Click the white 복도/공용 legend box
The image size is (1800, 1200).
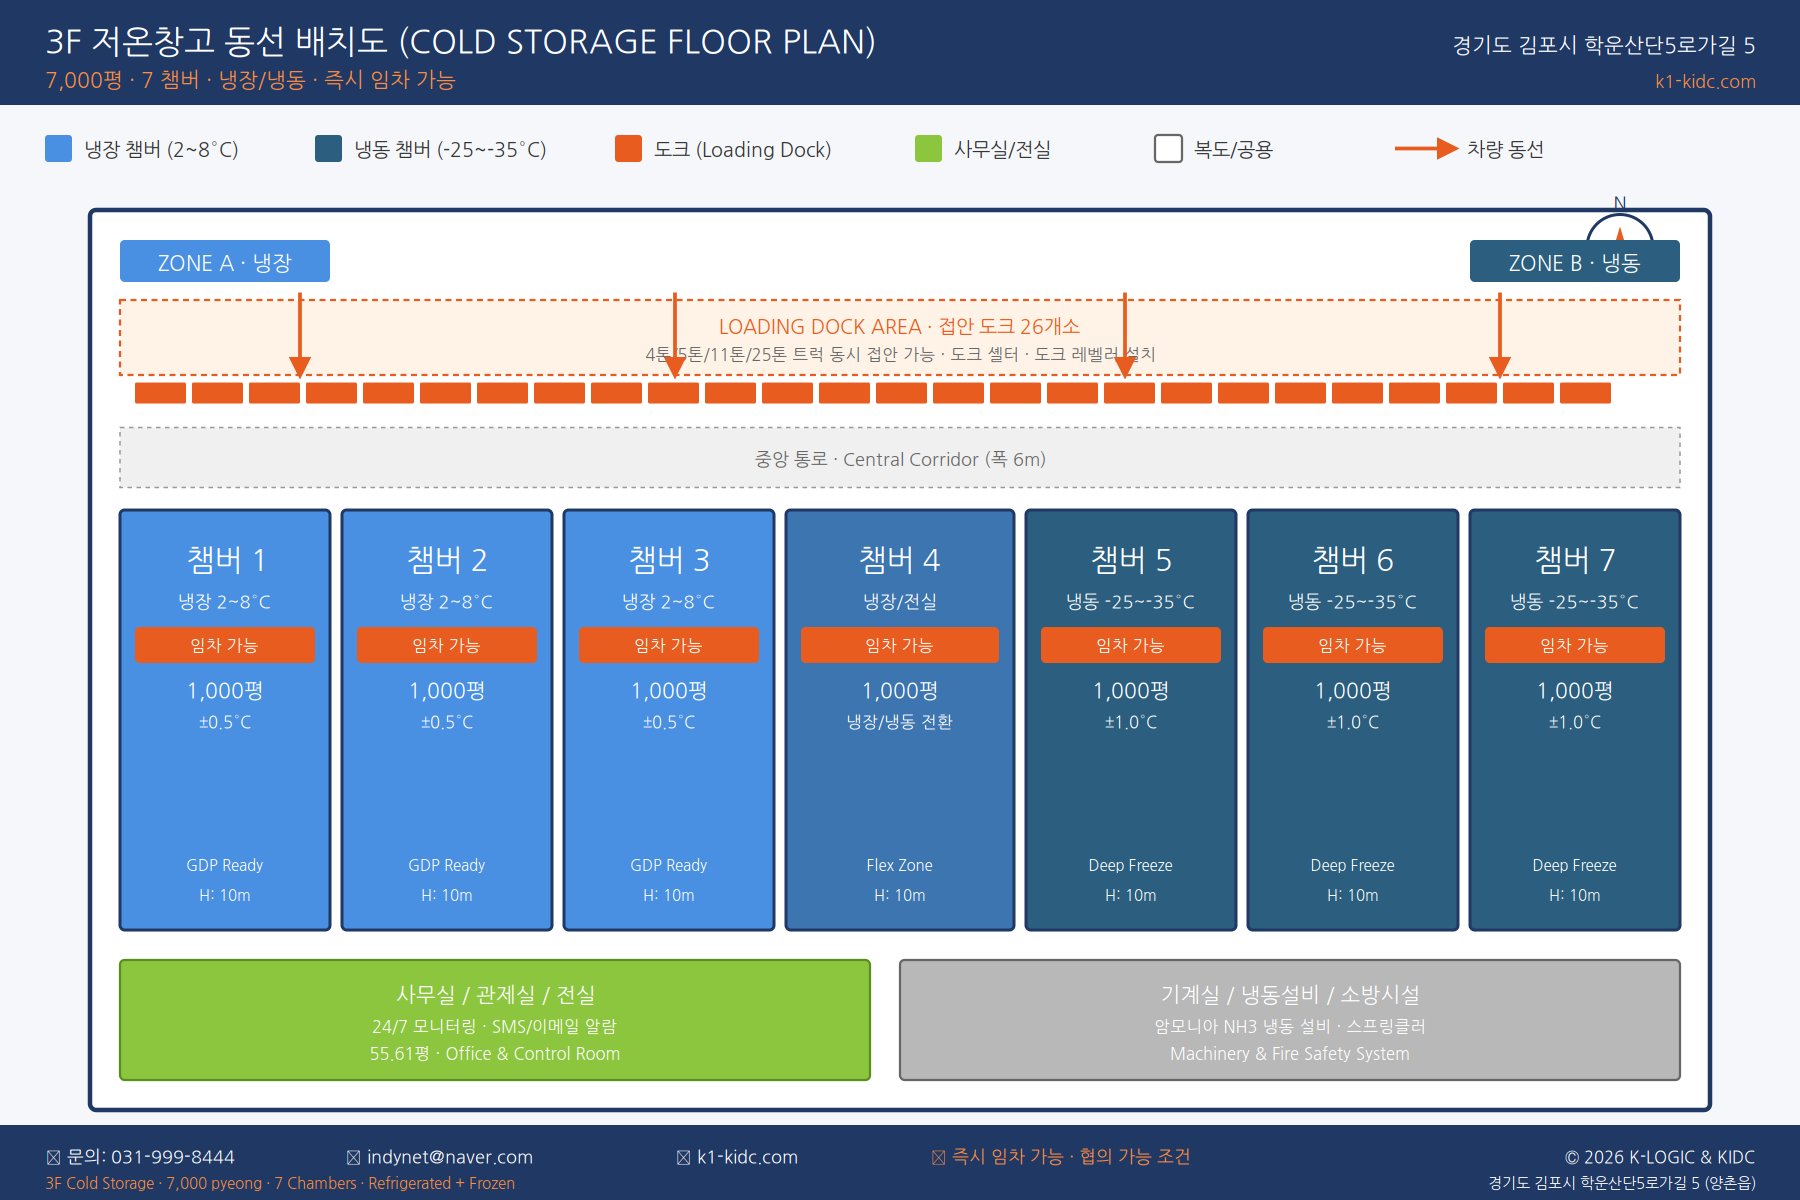tap(1169, 149)
